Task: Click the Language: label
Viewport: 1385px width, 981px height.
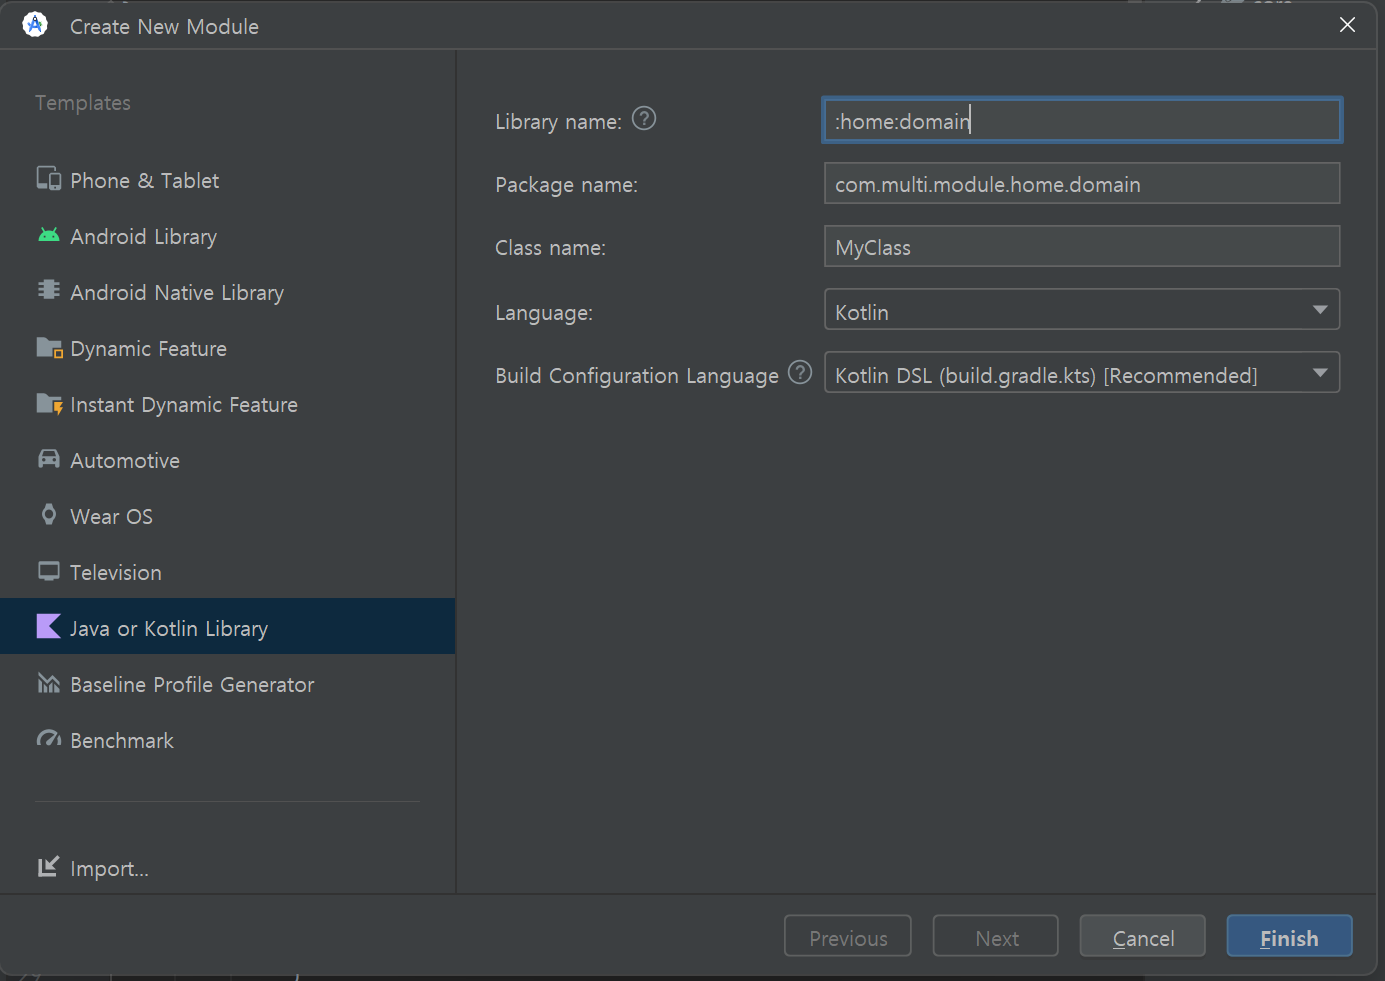Action: 544,313
